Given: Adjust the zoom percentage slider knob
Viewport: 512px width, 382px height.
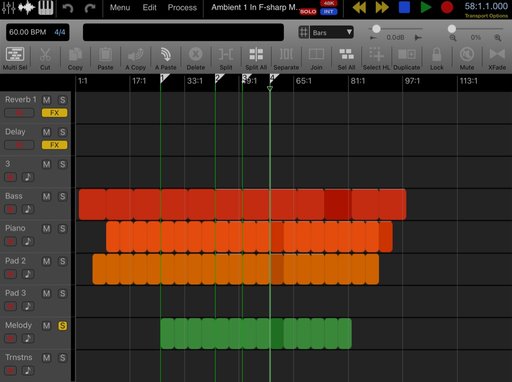Looking at the screenshot, I should pos(452,29).
